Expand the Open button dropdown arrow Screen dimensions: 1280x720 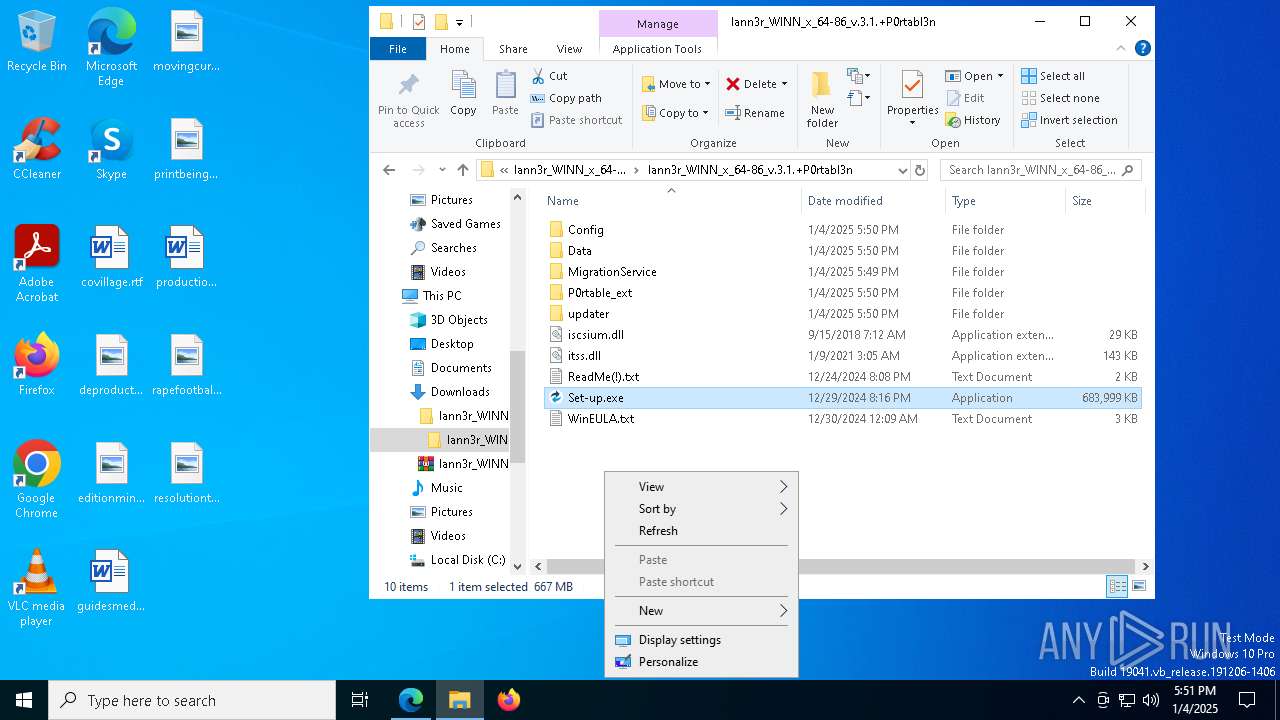click(1000, 76)
